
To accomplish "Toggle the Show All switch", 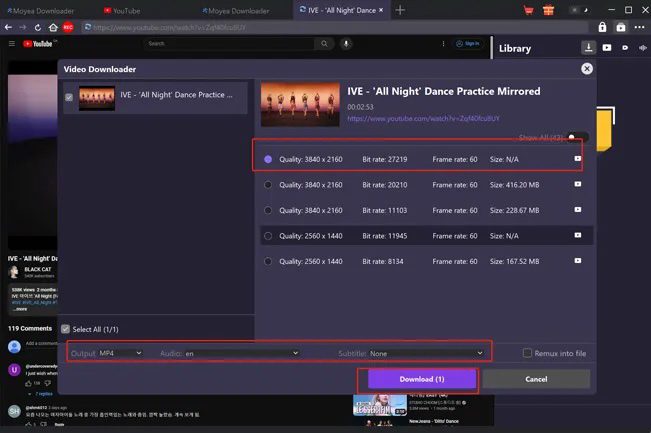I will pos(576,137).
